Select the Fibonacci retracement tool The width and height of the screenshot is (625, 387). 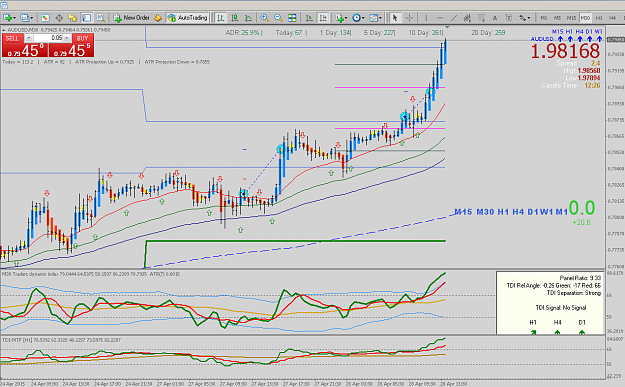point(481,18)
